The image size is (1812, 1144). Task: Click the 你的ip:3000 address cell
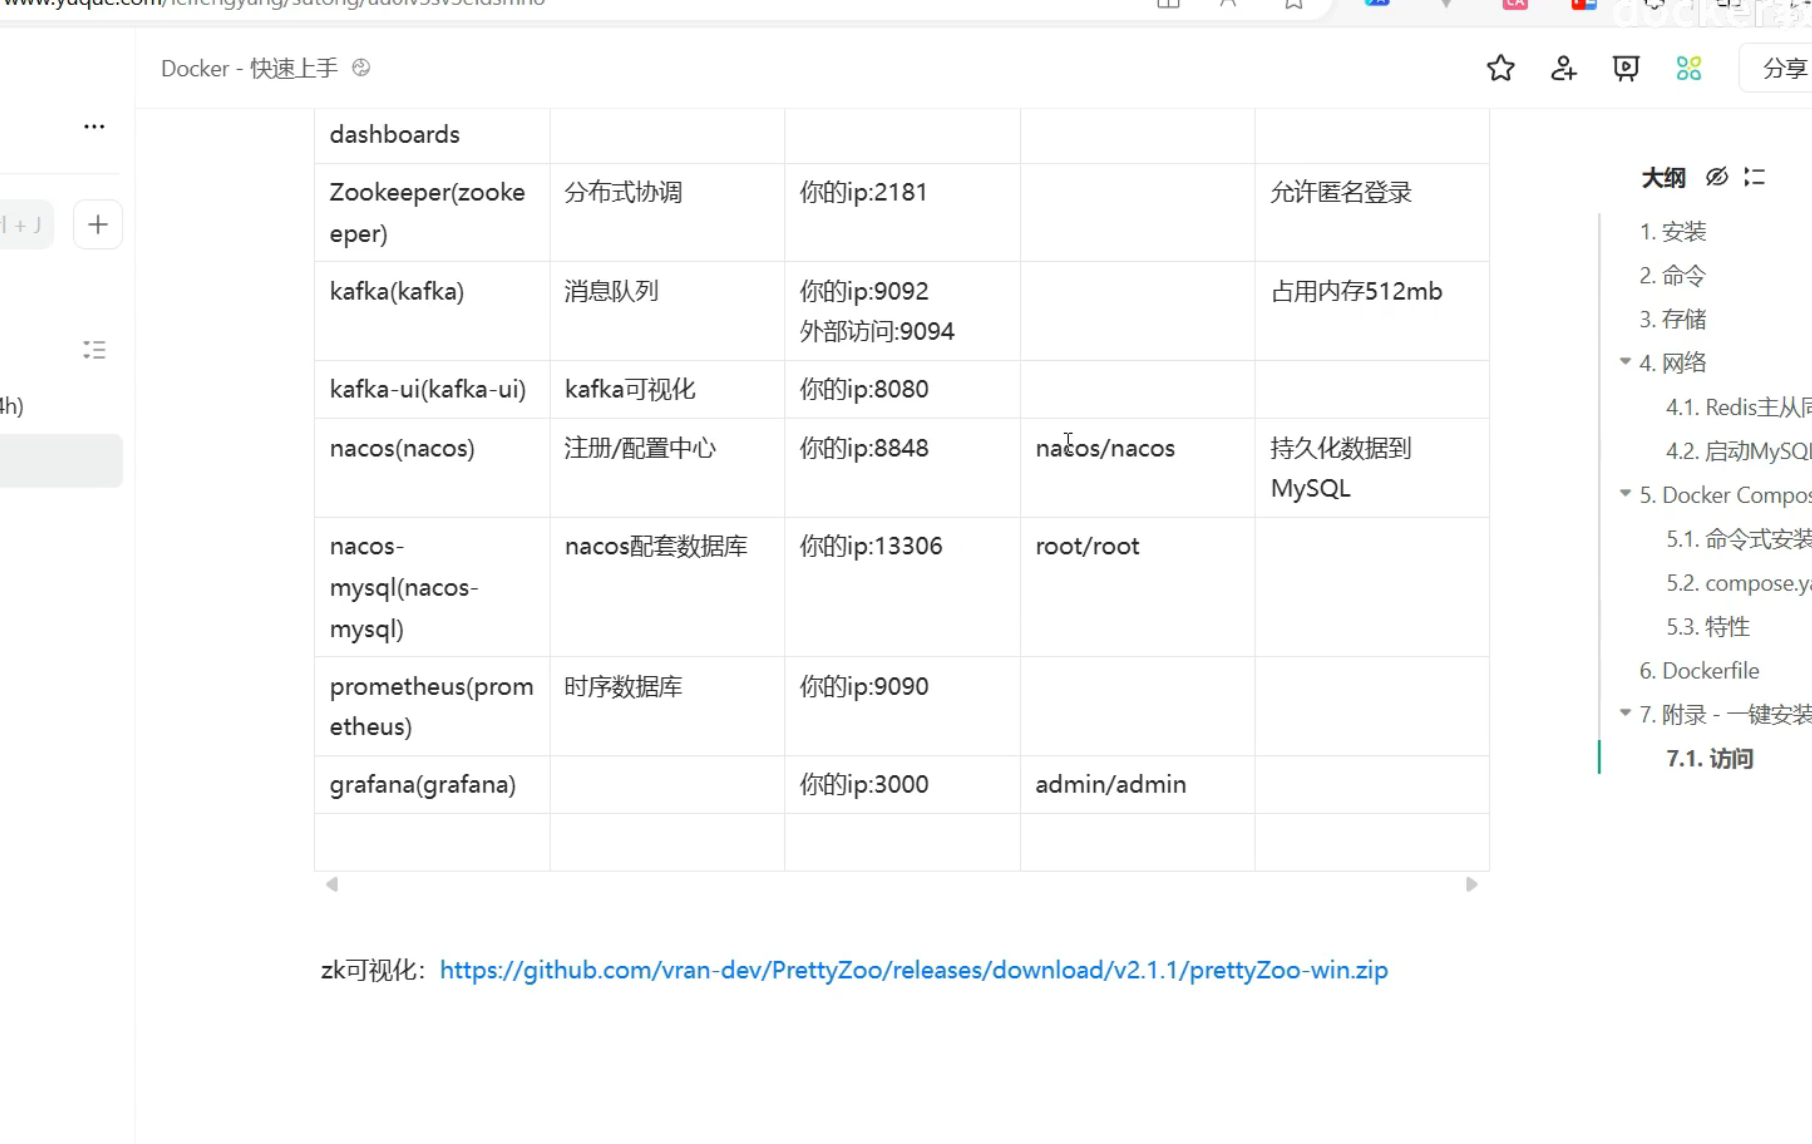click(x=902, y=784)
